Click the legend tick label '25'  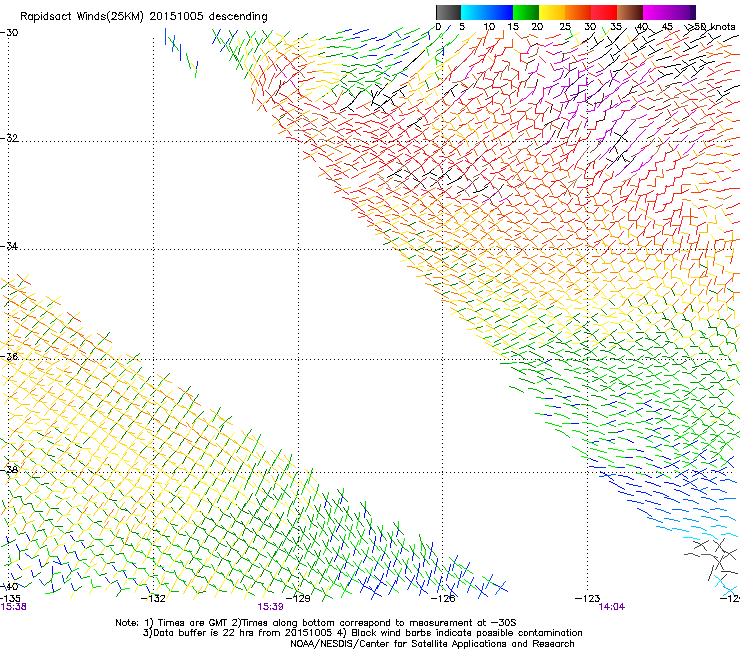(x=564, y=27)
